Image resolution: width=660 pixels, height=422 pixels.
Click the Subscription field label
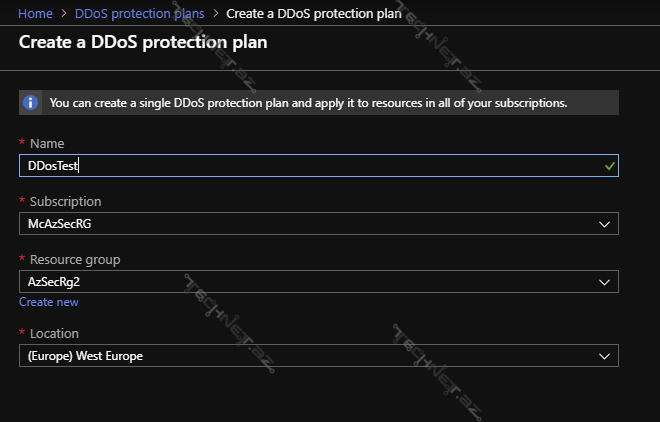coord(65,202)
